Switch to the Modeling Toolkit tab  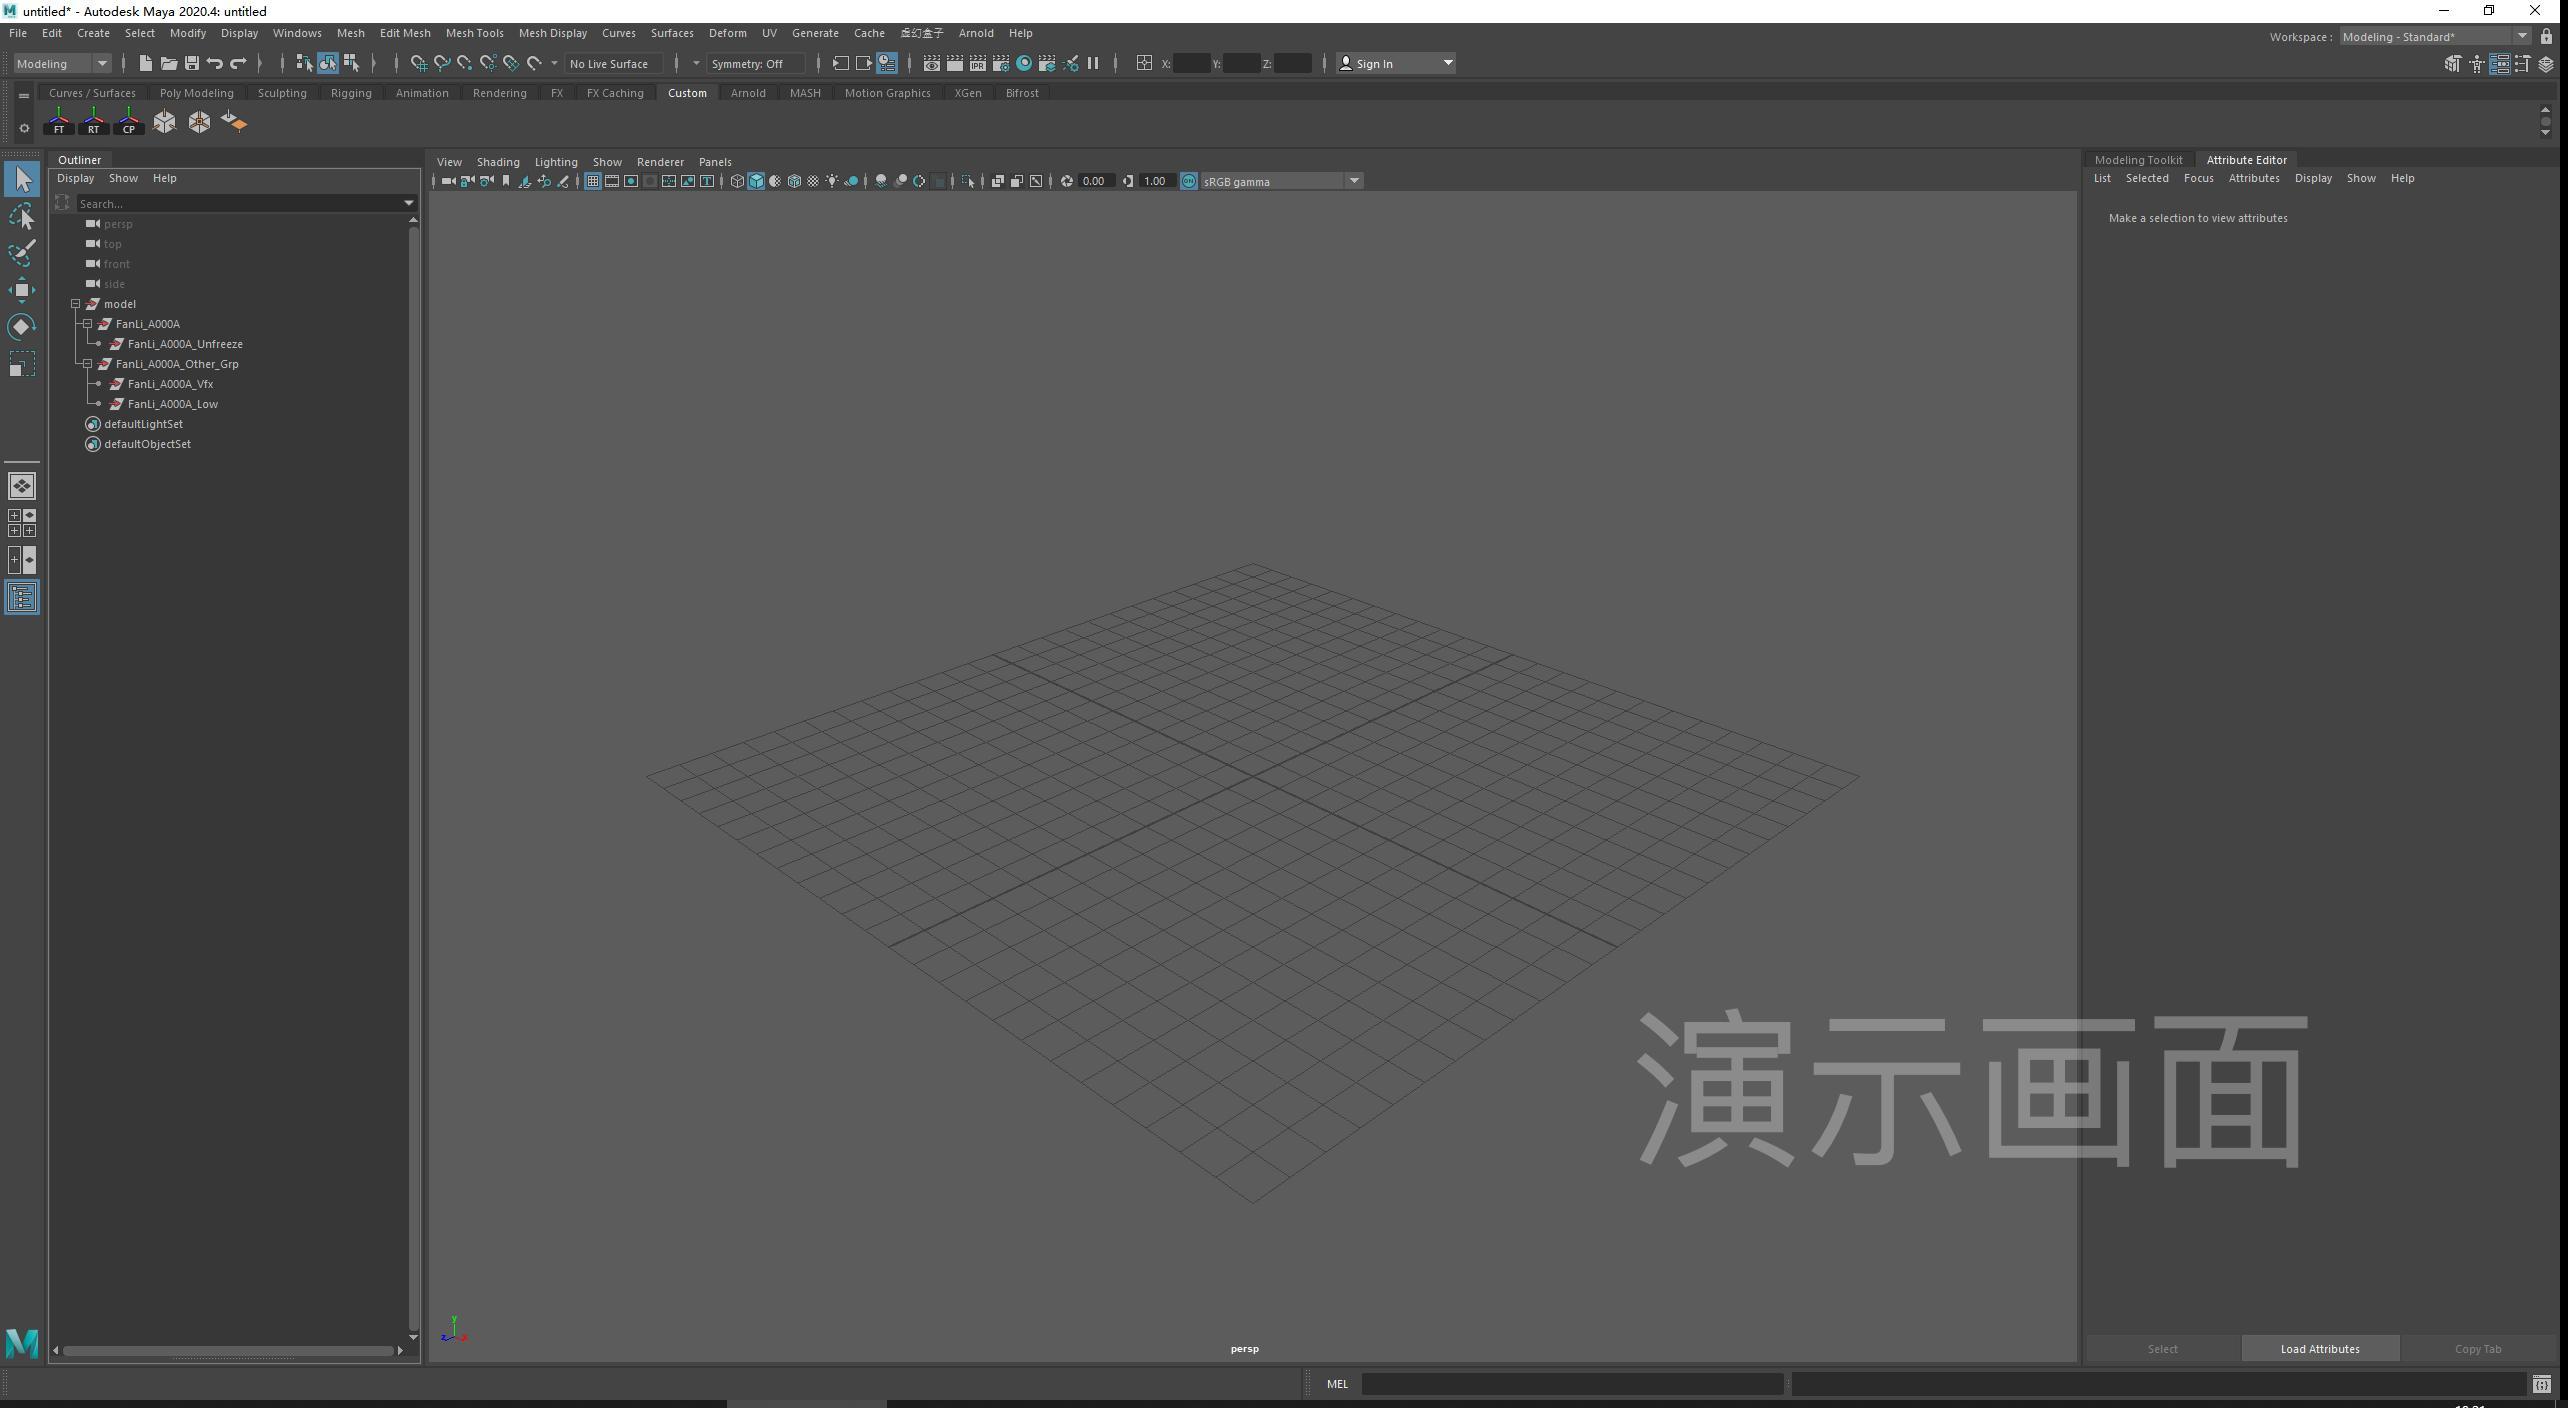pos(2138,160)
